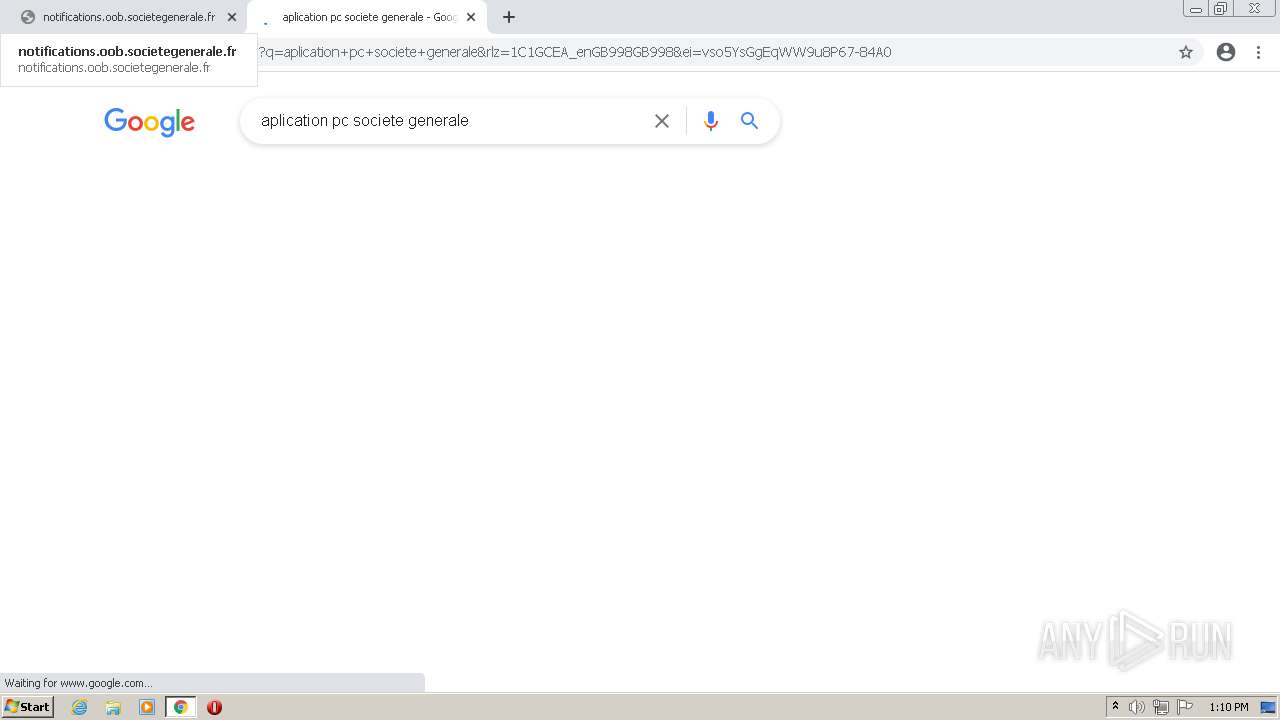The image size is (1280, 720).
Task: Open the clock showing 1:10 PM
Action: pos(1229,707)
